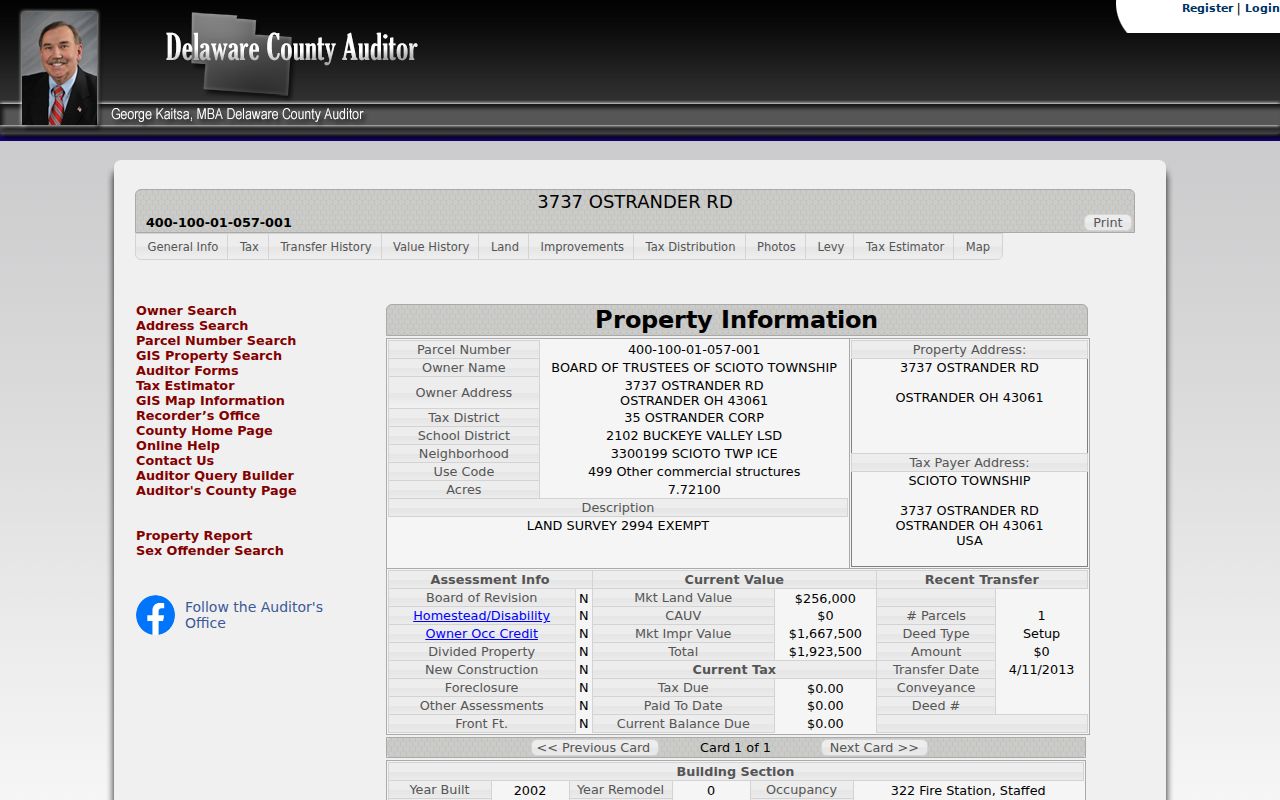Click the Transfer Date 4/11/2013
This screenshot has width=1280, height=800.
pos(1041,670)
